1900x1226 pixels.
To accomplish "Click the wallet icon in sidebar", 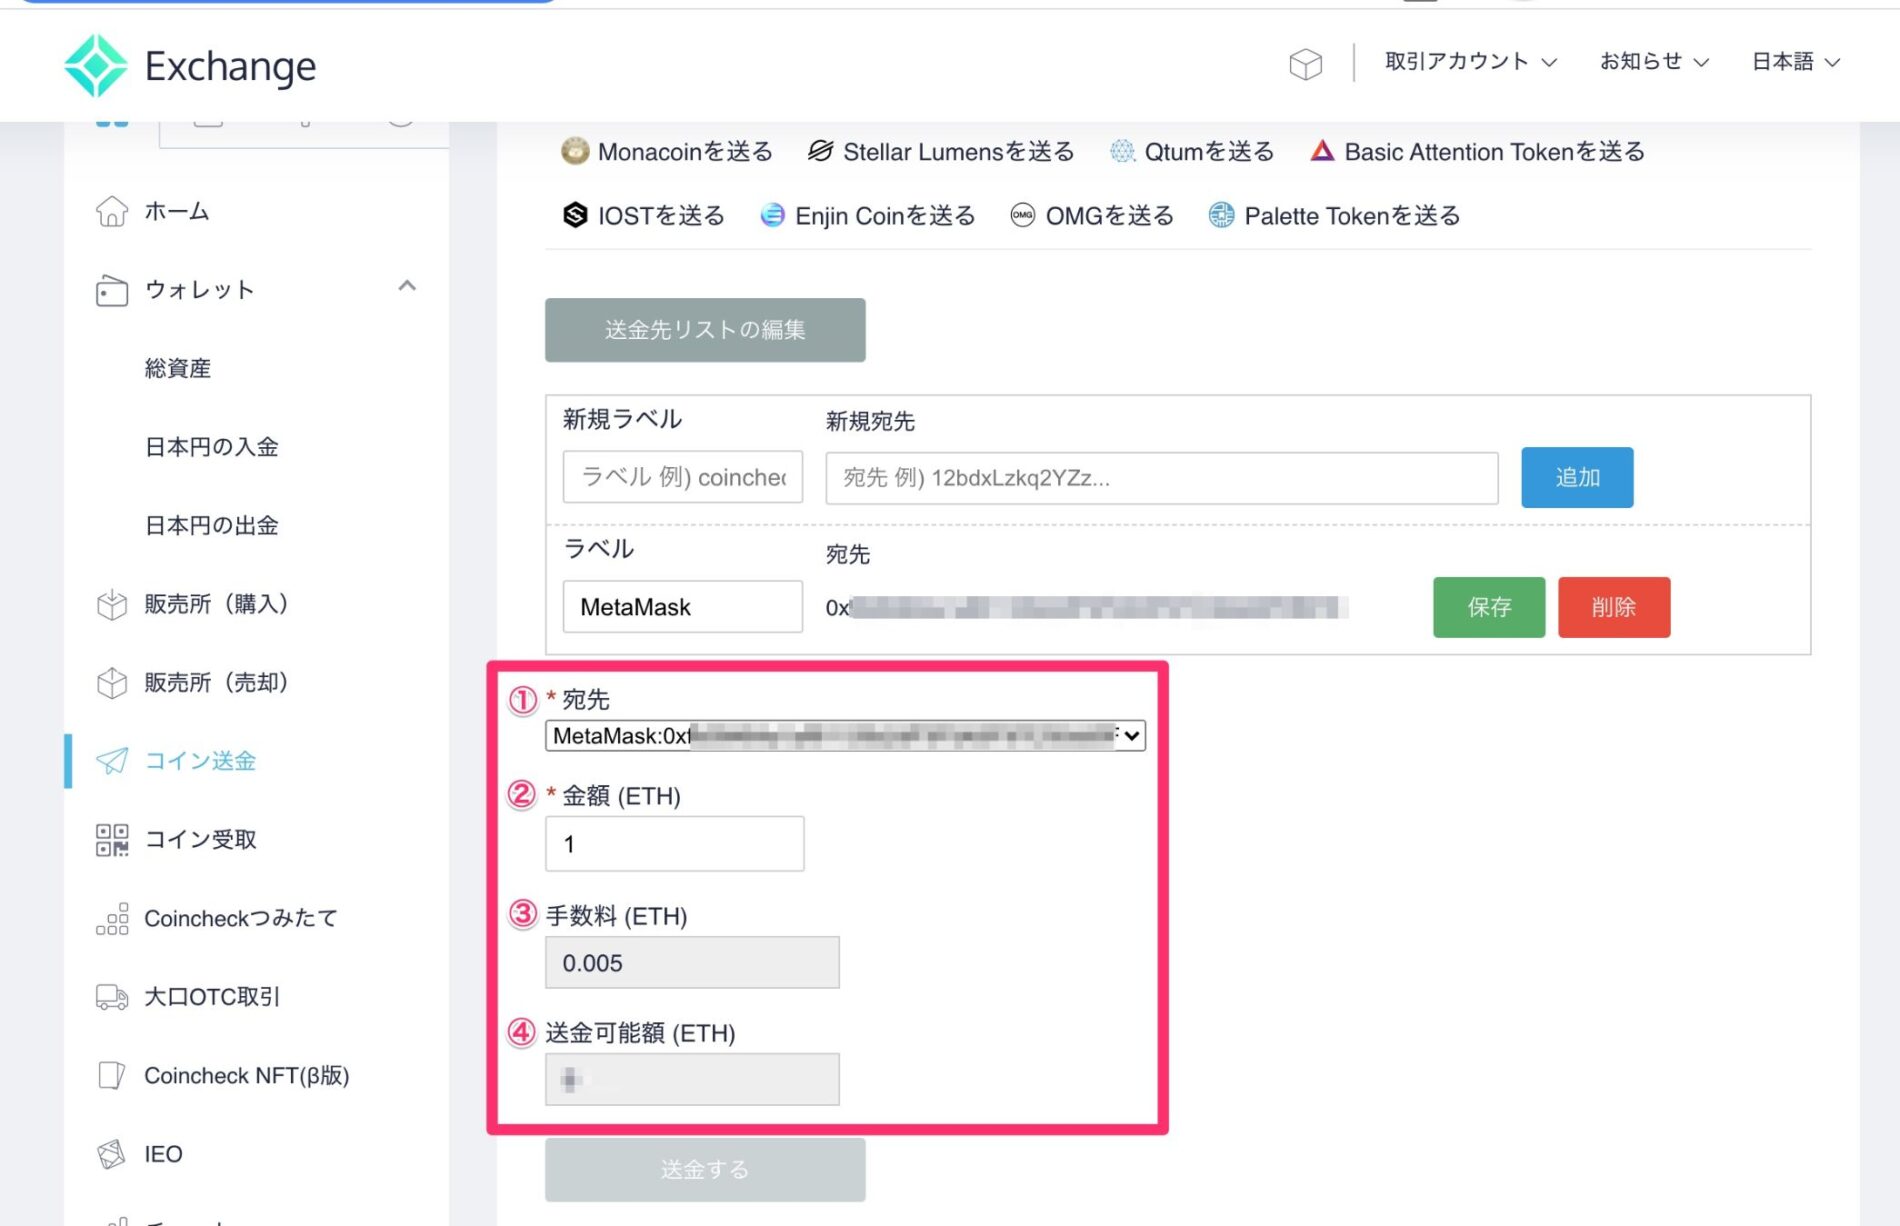I will [x=112, y=290].
